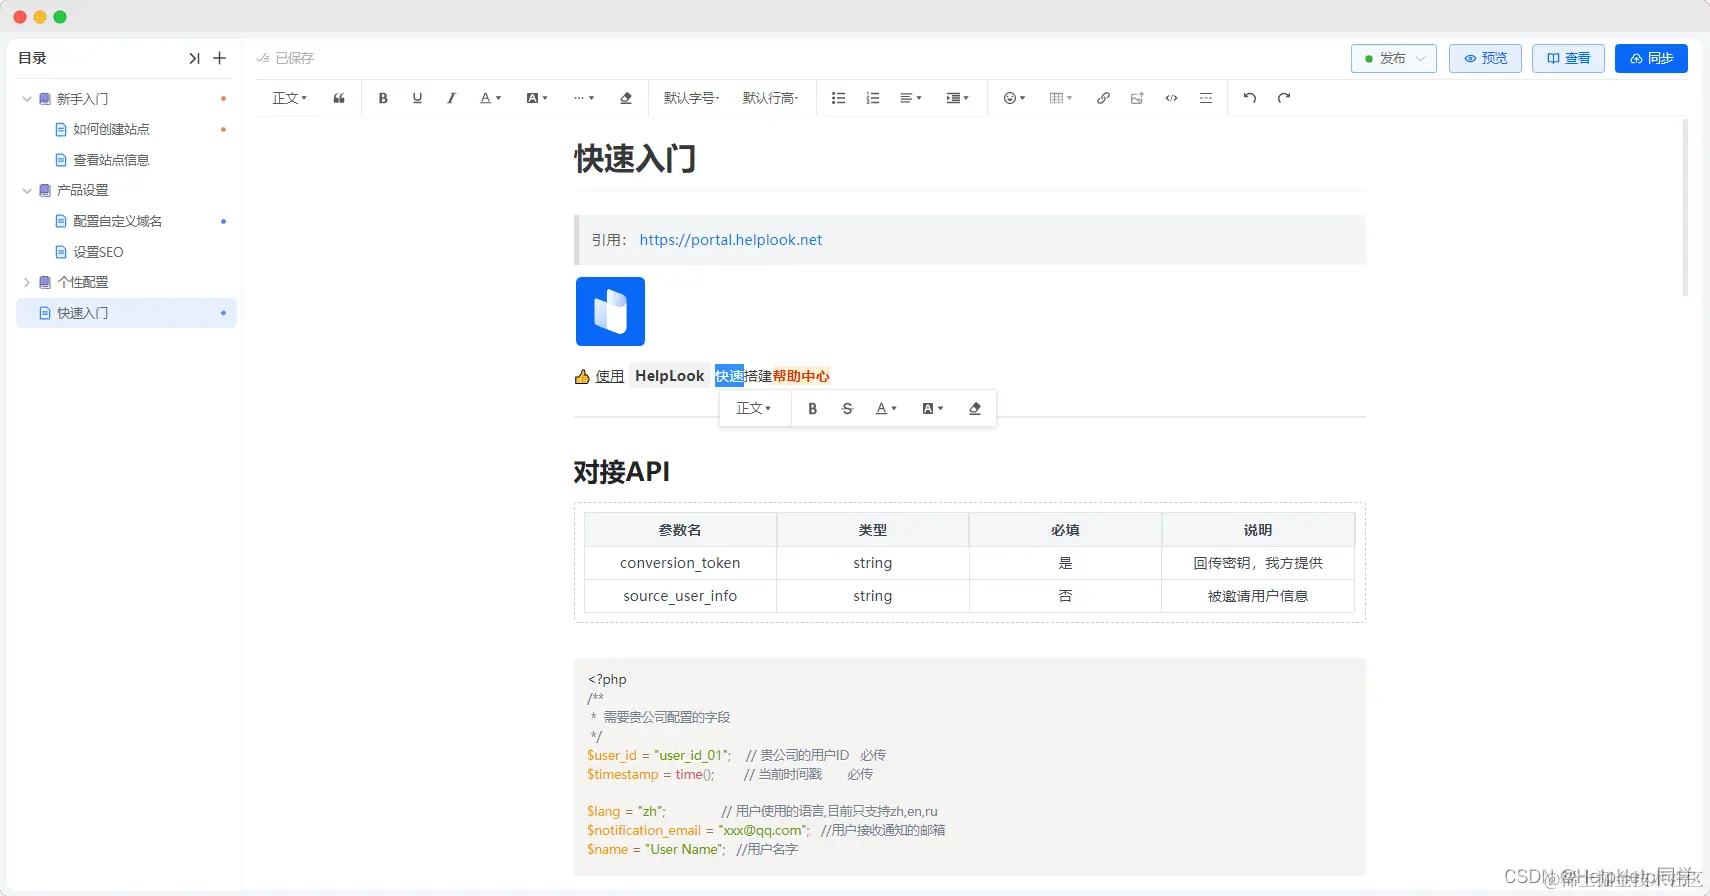Clear formatting with the main toolbar eraser
The width and height of the screenshot is (1710, 896).
click(x=626, y=98)
